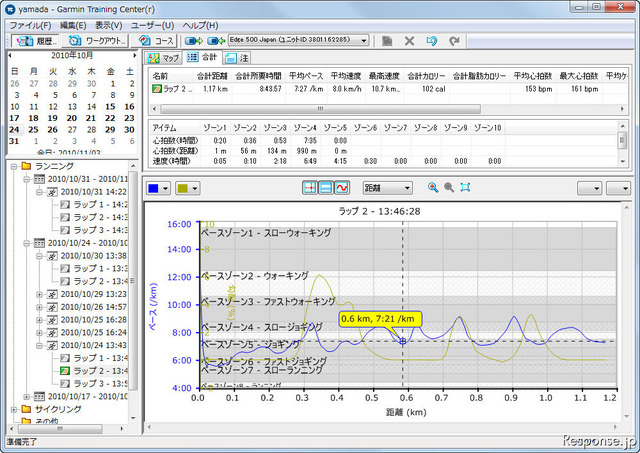This screenshot has height=453, width=640.
Task: Open the Edge 500 Japan device dropdown
Action: [298, 40]
